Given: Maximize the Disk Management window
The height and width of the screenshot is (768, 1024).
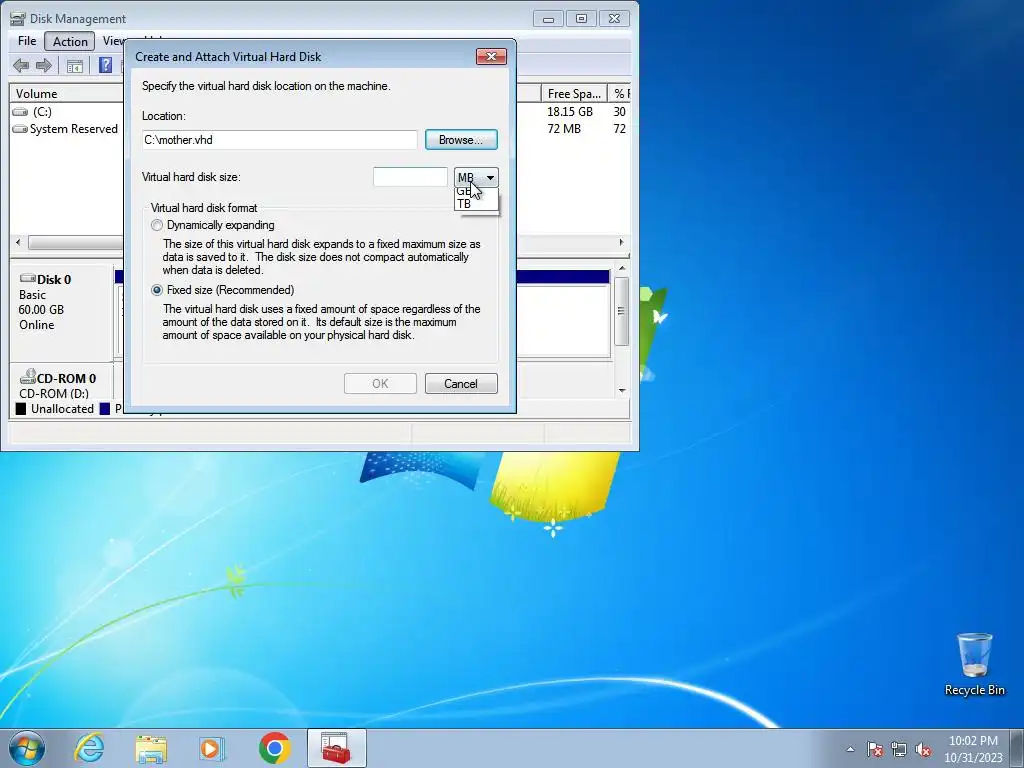Looking at the screenshot, I should (x=581, y=19).
